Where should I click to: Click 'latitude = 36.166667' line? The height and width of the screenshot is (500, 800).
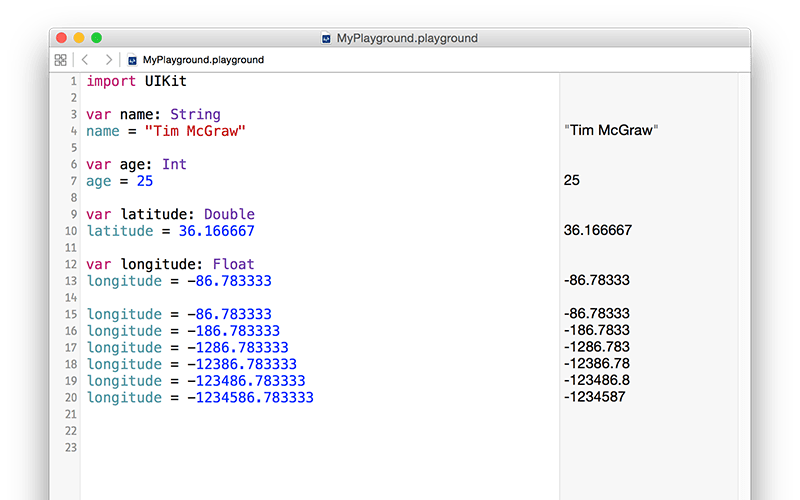[x=170, y=231]
